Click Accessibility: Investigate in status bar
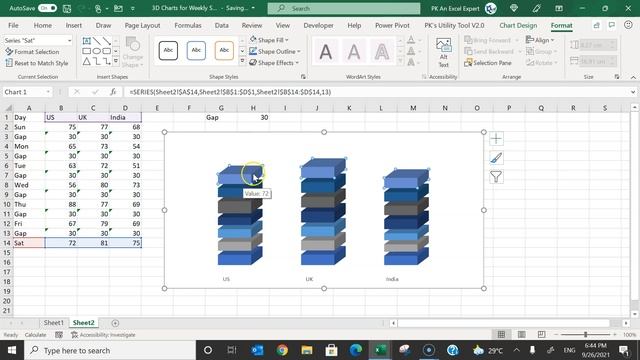 [104, 335]
